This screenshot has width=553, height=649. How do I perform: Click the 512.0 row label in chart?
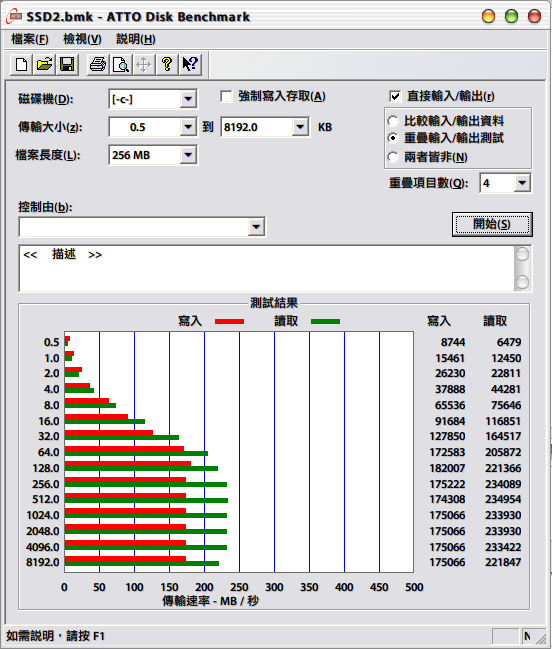click(46, 499)
